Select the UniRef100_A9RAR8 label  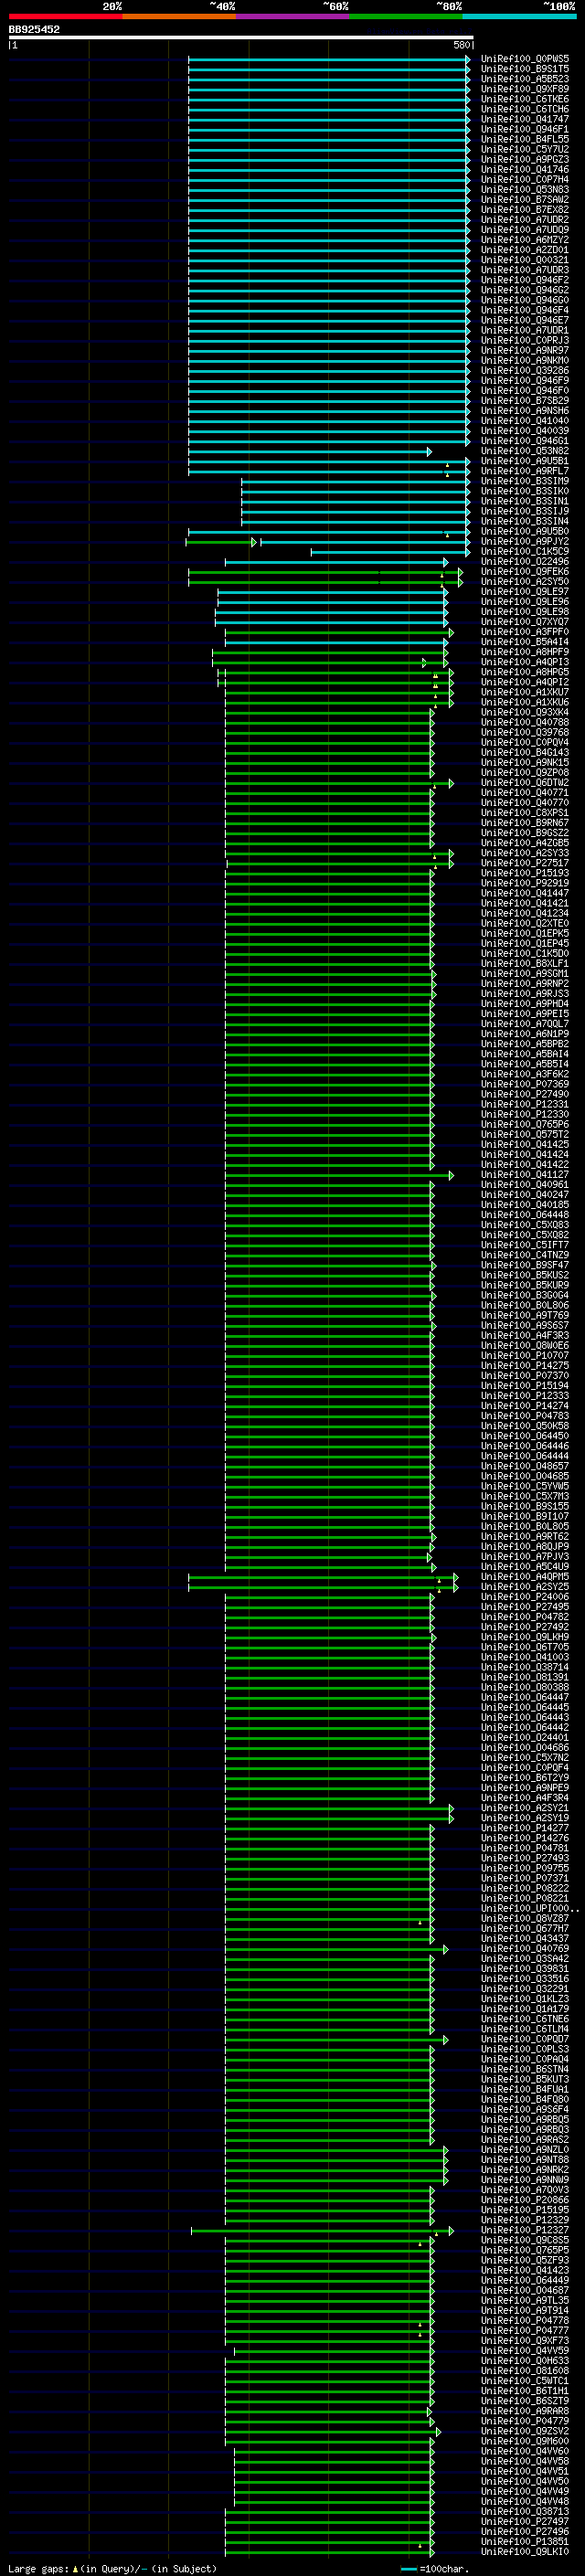524,2410
